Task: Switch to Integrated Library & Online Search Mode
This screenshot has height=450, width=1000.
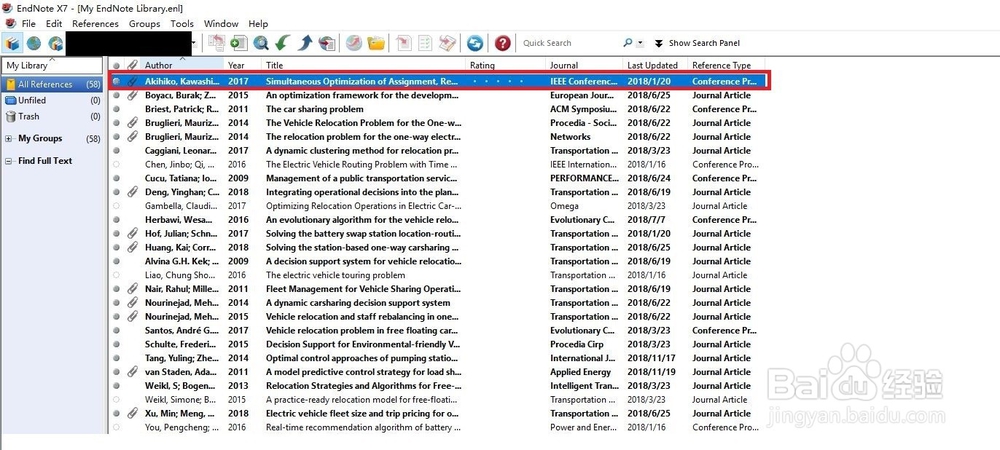Action: 55,43
